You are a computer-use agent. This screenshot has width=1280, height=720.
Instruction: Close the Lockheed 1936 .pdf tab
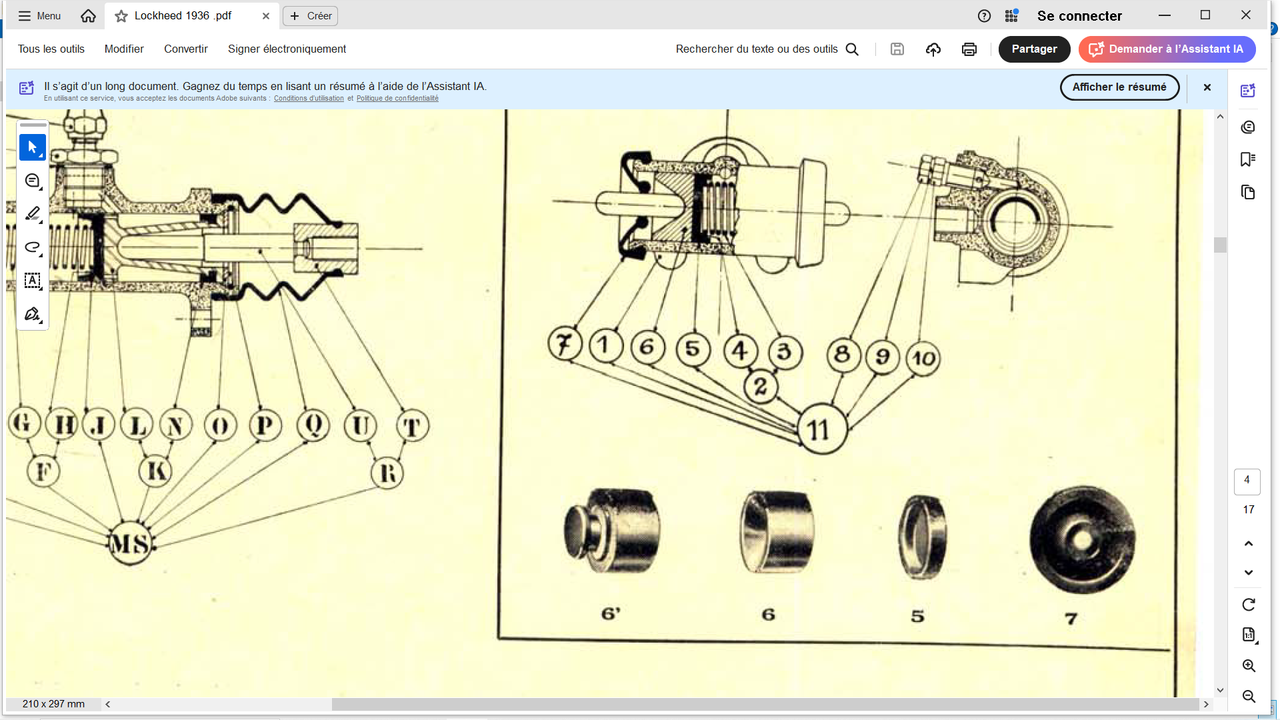pyautogui.click(x=265, y=16)
